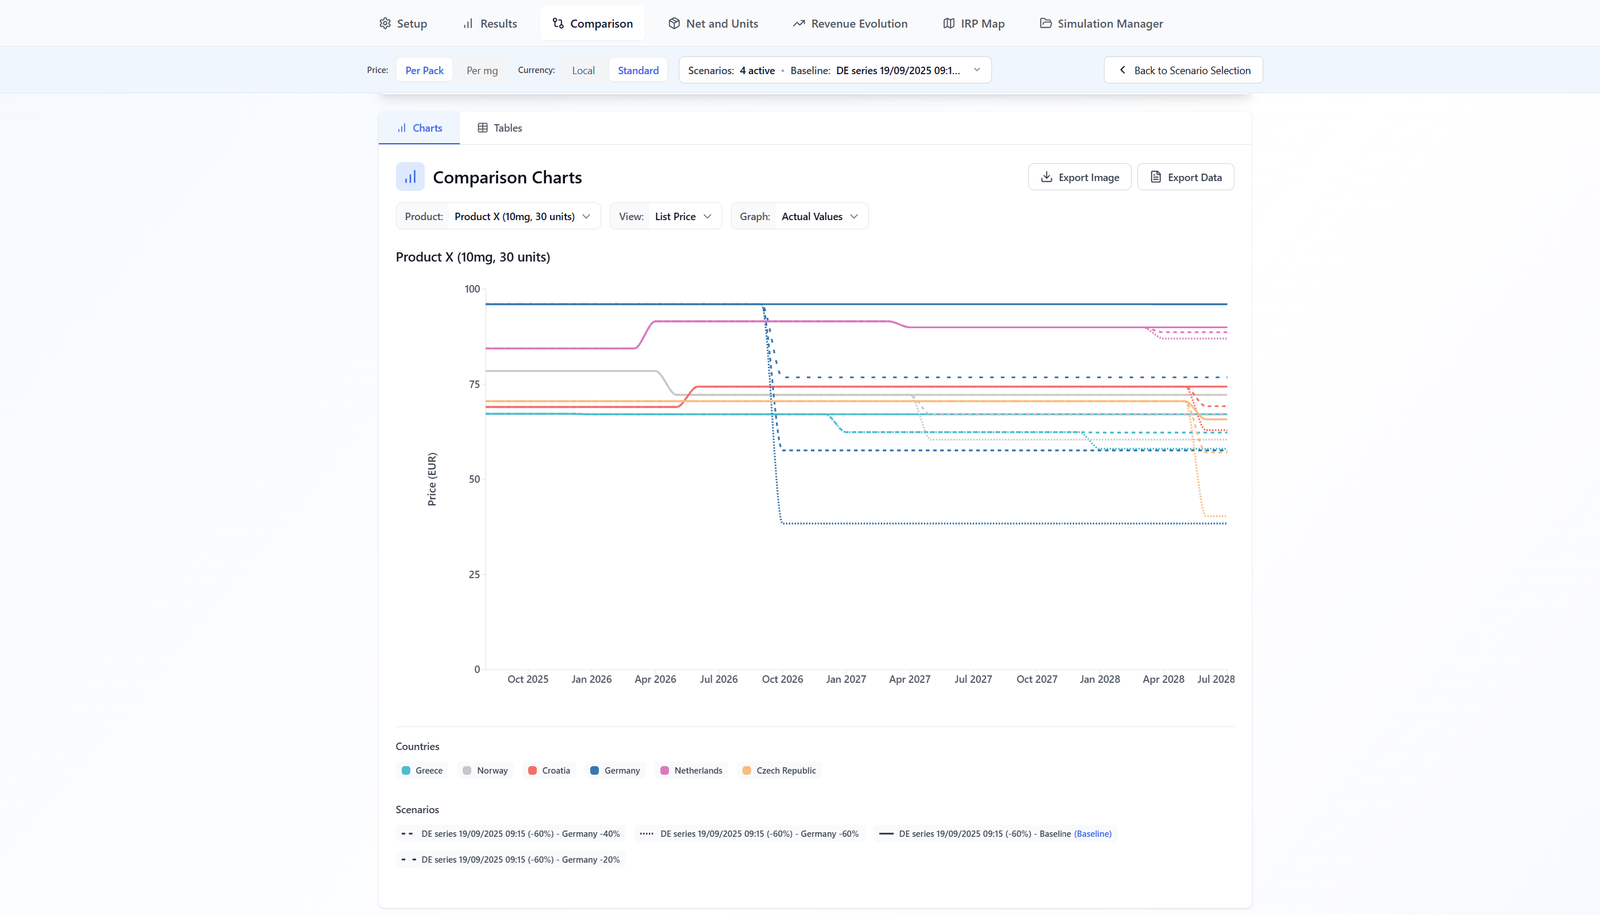The width and height of the screenshot is (1600, 915).
Task: Toggle Netherlands visibility in the Countries legend
Action: point(692,770)
